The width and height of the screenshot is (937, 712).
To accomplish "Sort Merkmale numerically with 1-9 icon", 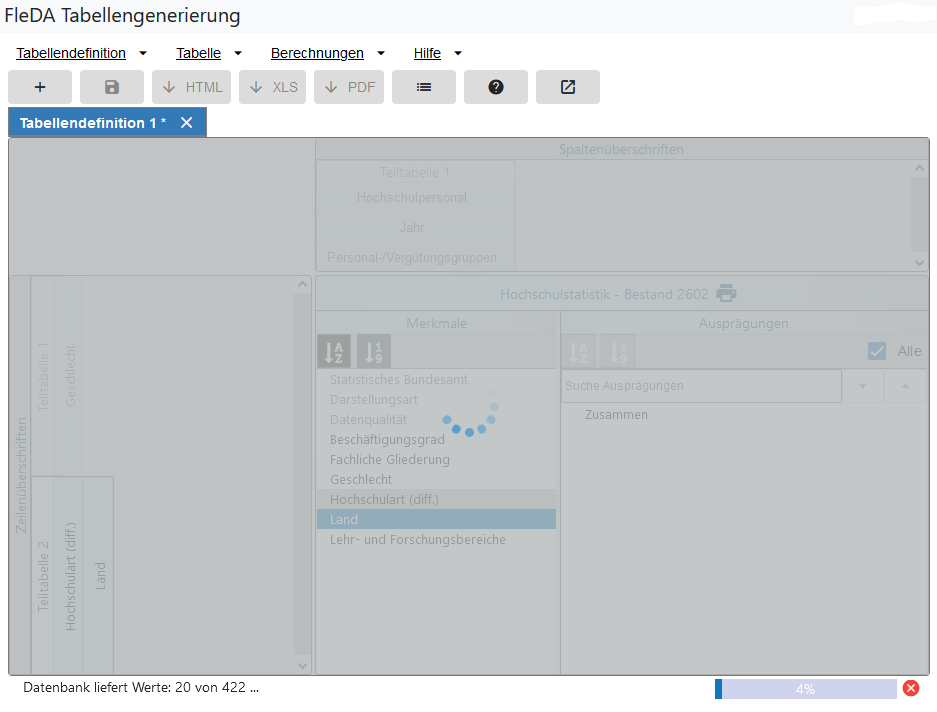I will pos(374,351).
